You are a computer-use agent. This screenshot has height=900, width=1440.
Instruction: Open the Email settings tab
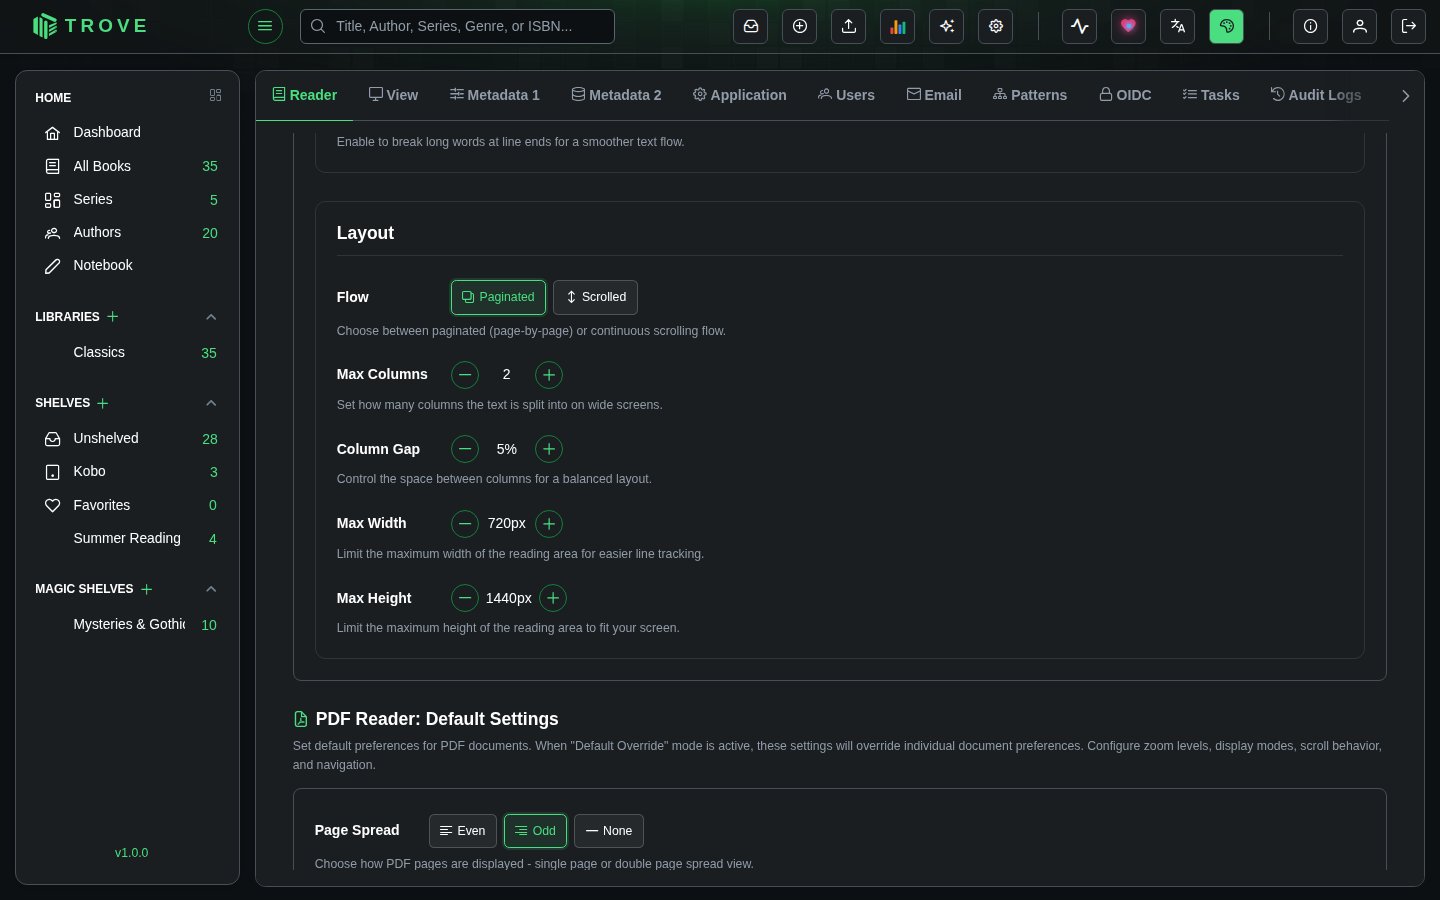click(x=934, y=95)
